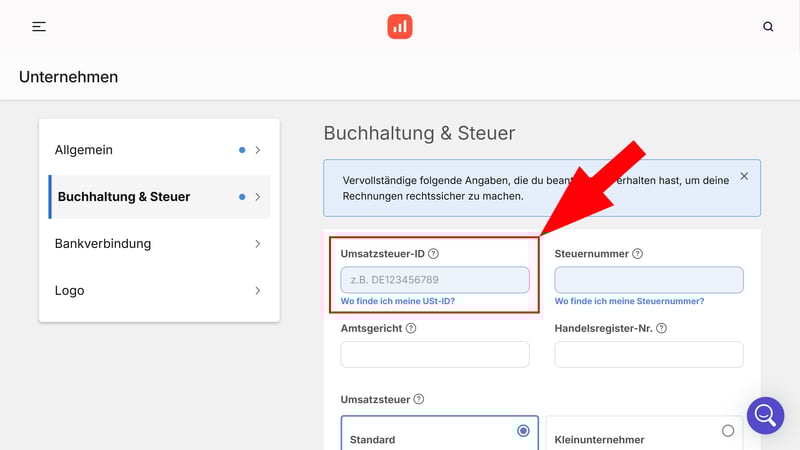Open the 'Wo finde ich meine Steuernummer?' link

(x=629, y=301)
